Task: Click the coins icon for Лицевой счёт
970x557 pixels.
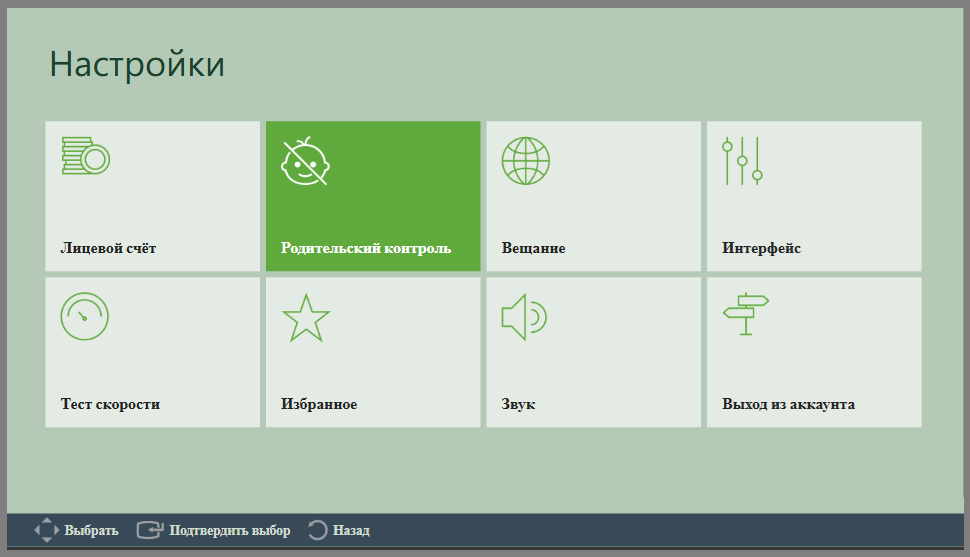Action: click(86, 155)
